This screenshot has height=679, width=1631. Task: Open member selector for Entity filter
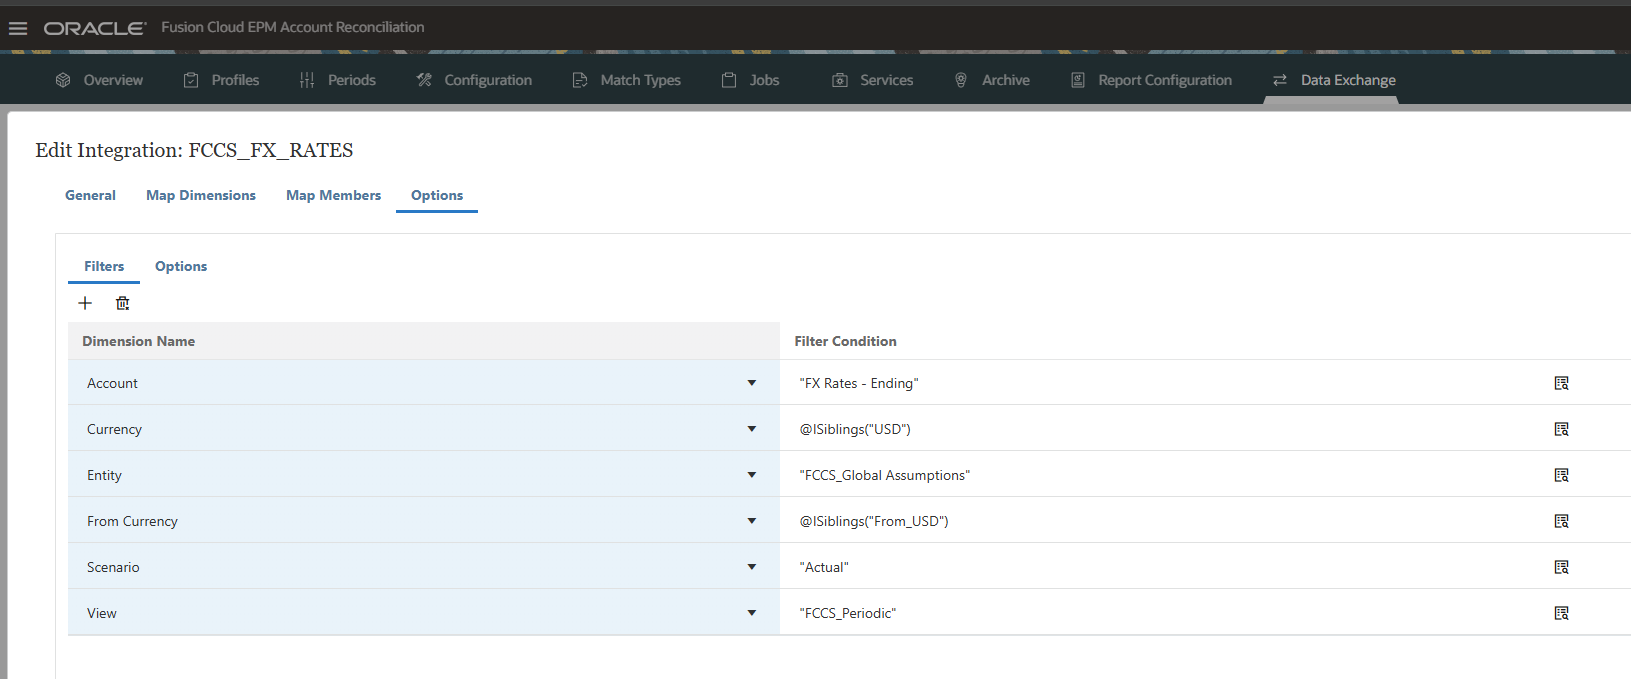click(x=1561, y=475)
